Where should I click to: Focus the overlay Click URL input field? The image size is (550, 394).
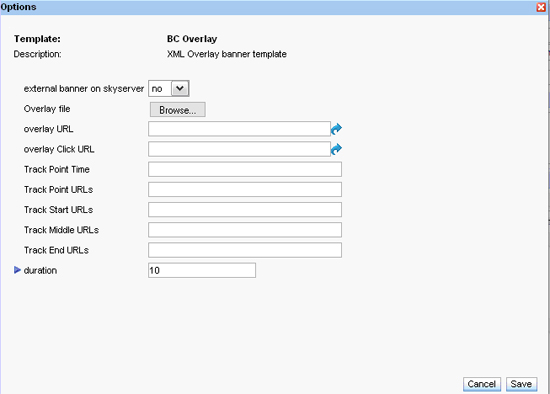pos(239,149)
